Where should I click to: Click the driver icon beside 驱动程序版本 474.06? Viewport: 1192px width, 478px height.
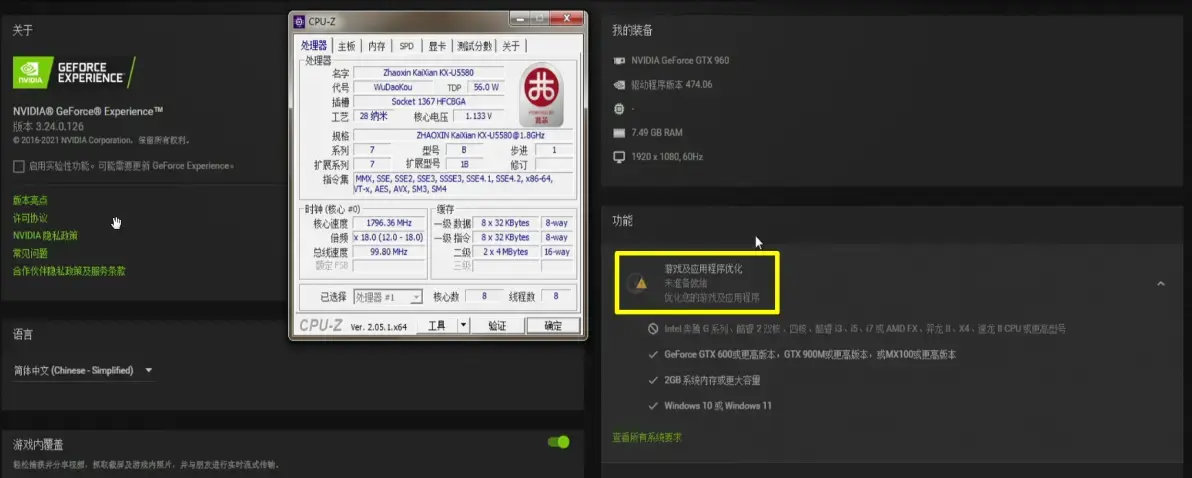tap(619, 84)
